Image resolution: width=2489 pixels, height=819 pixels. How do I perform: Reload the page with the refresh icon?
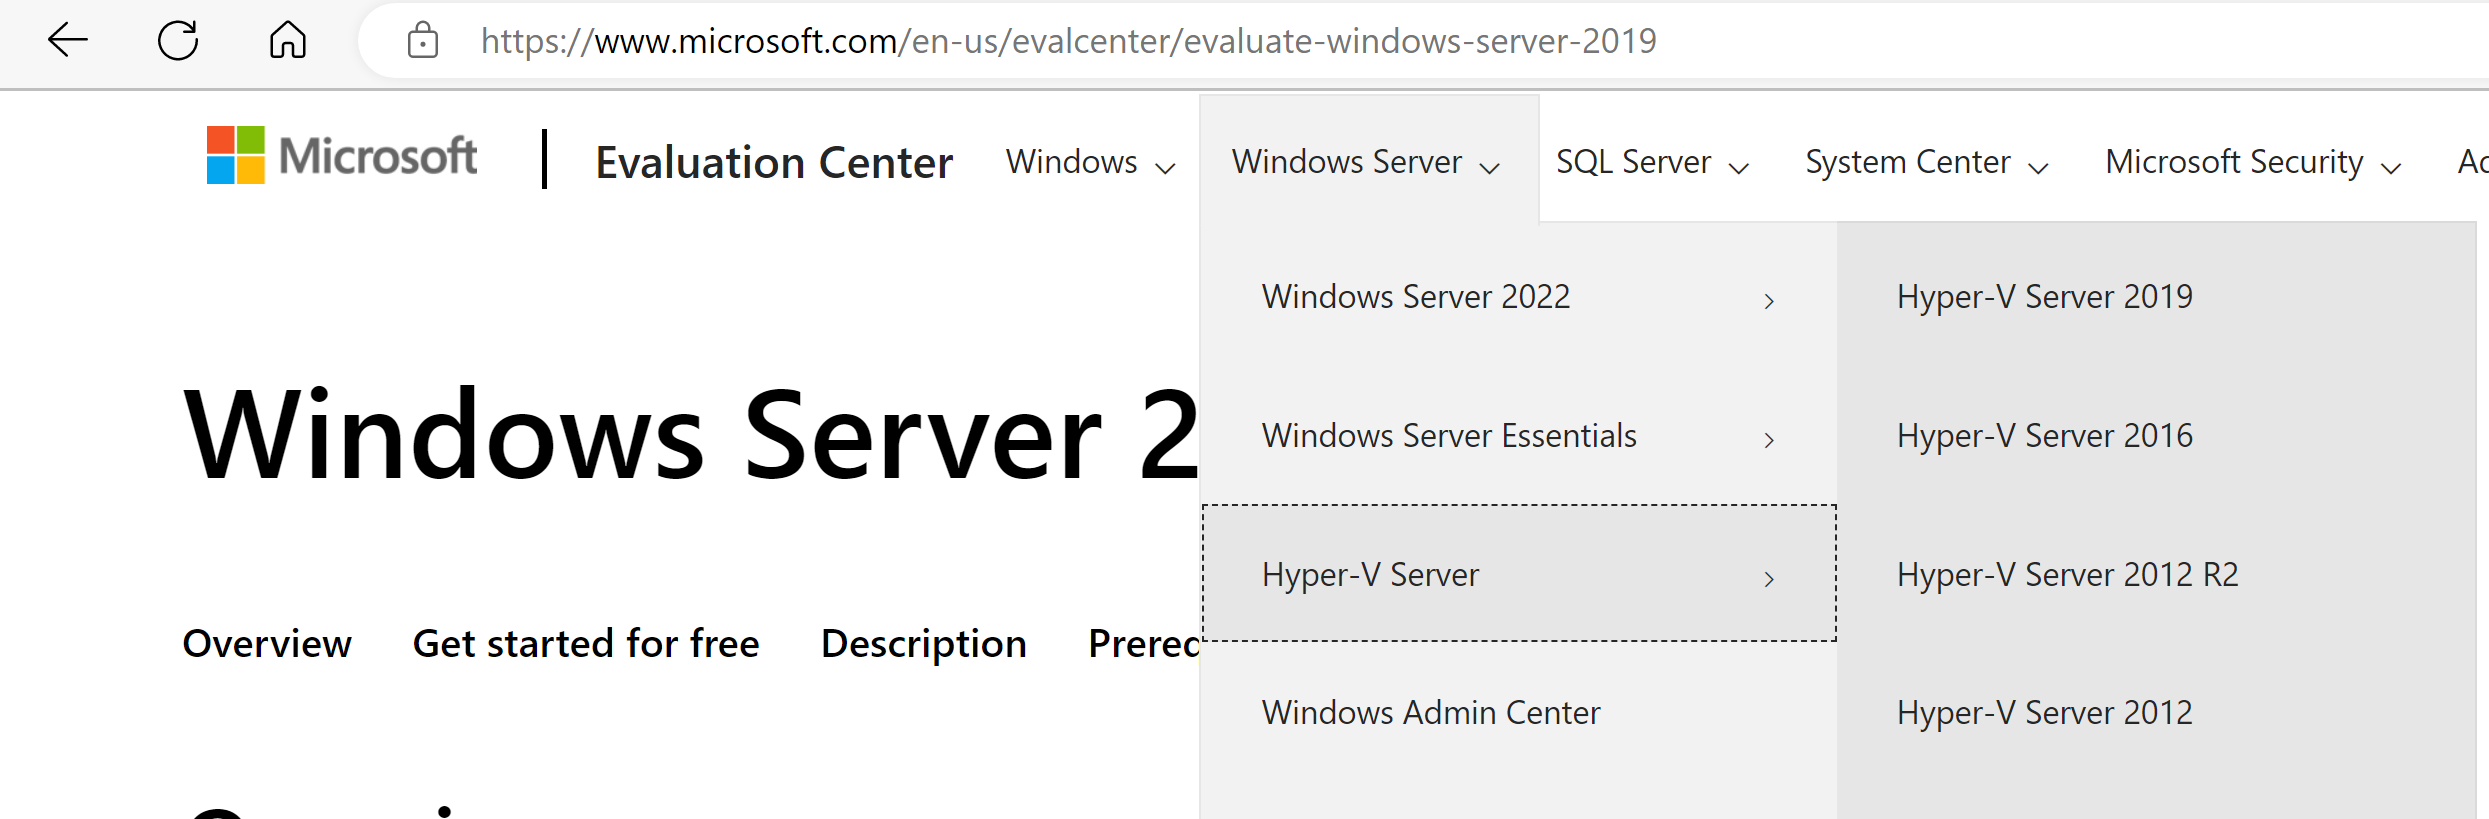(178, 40)
